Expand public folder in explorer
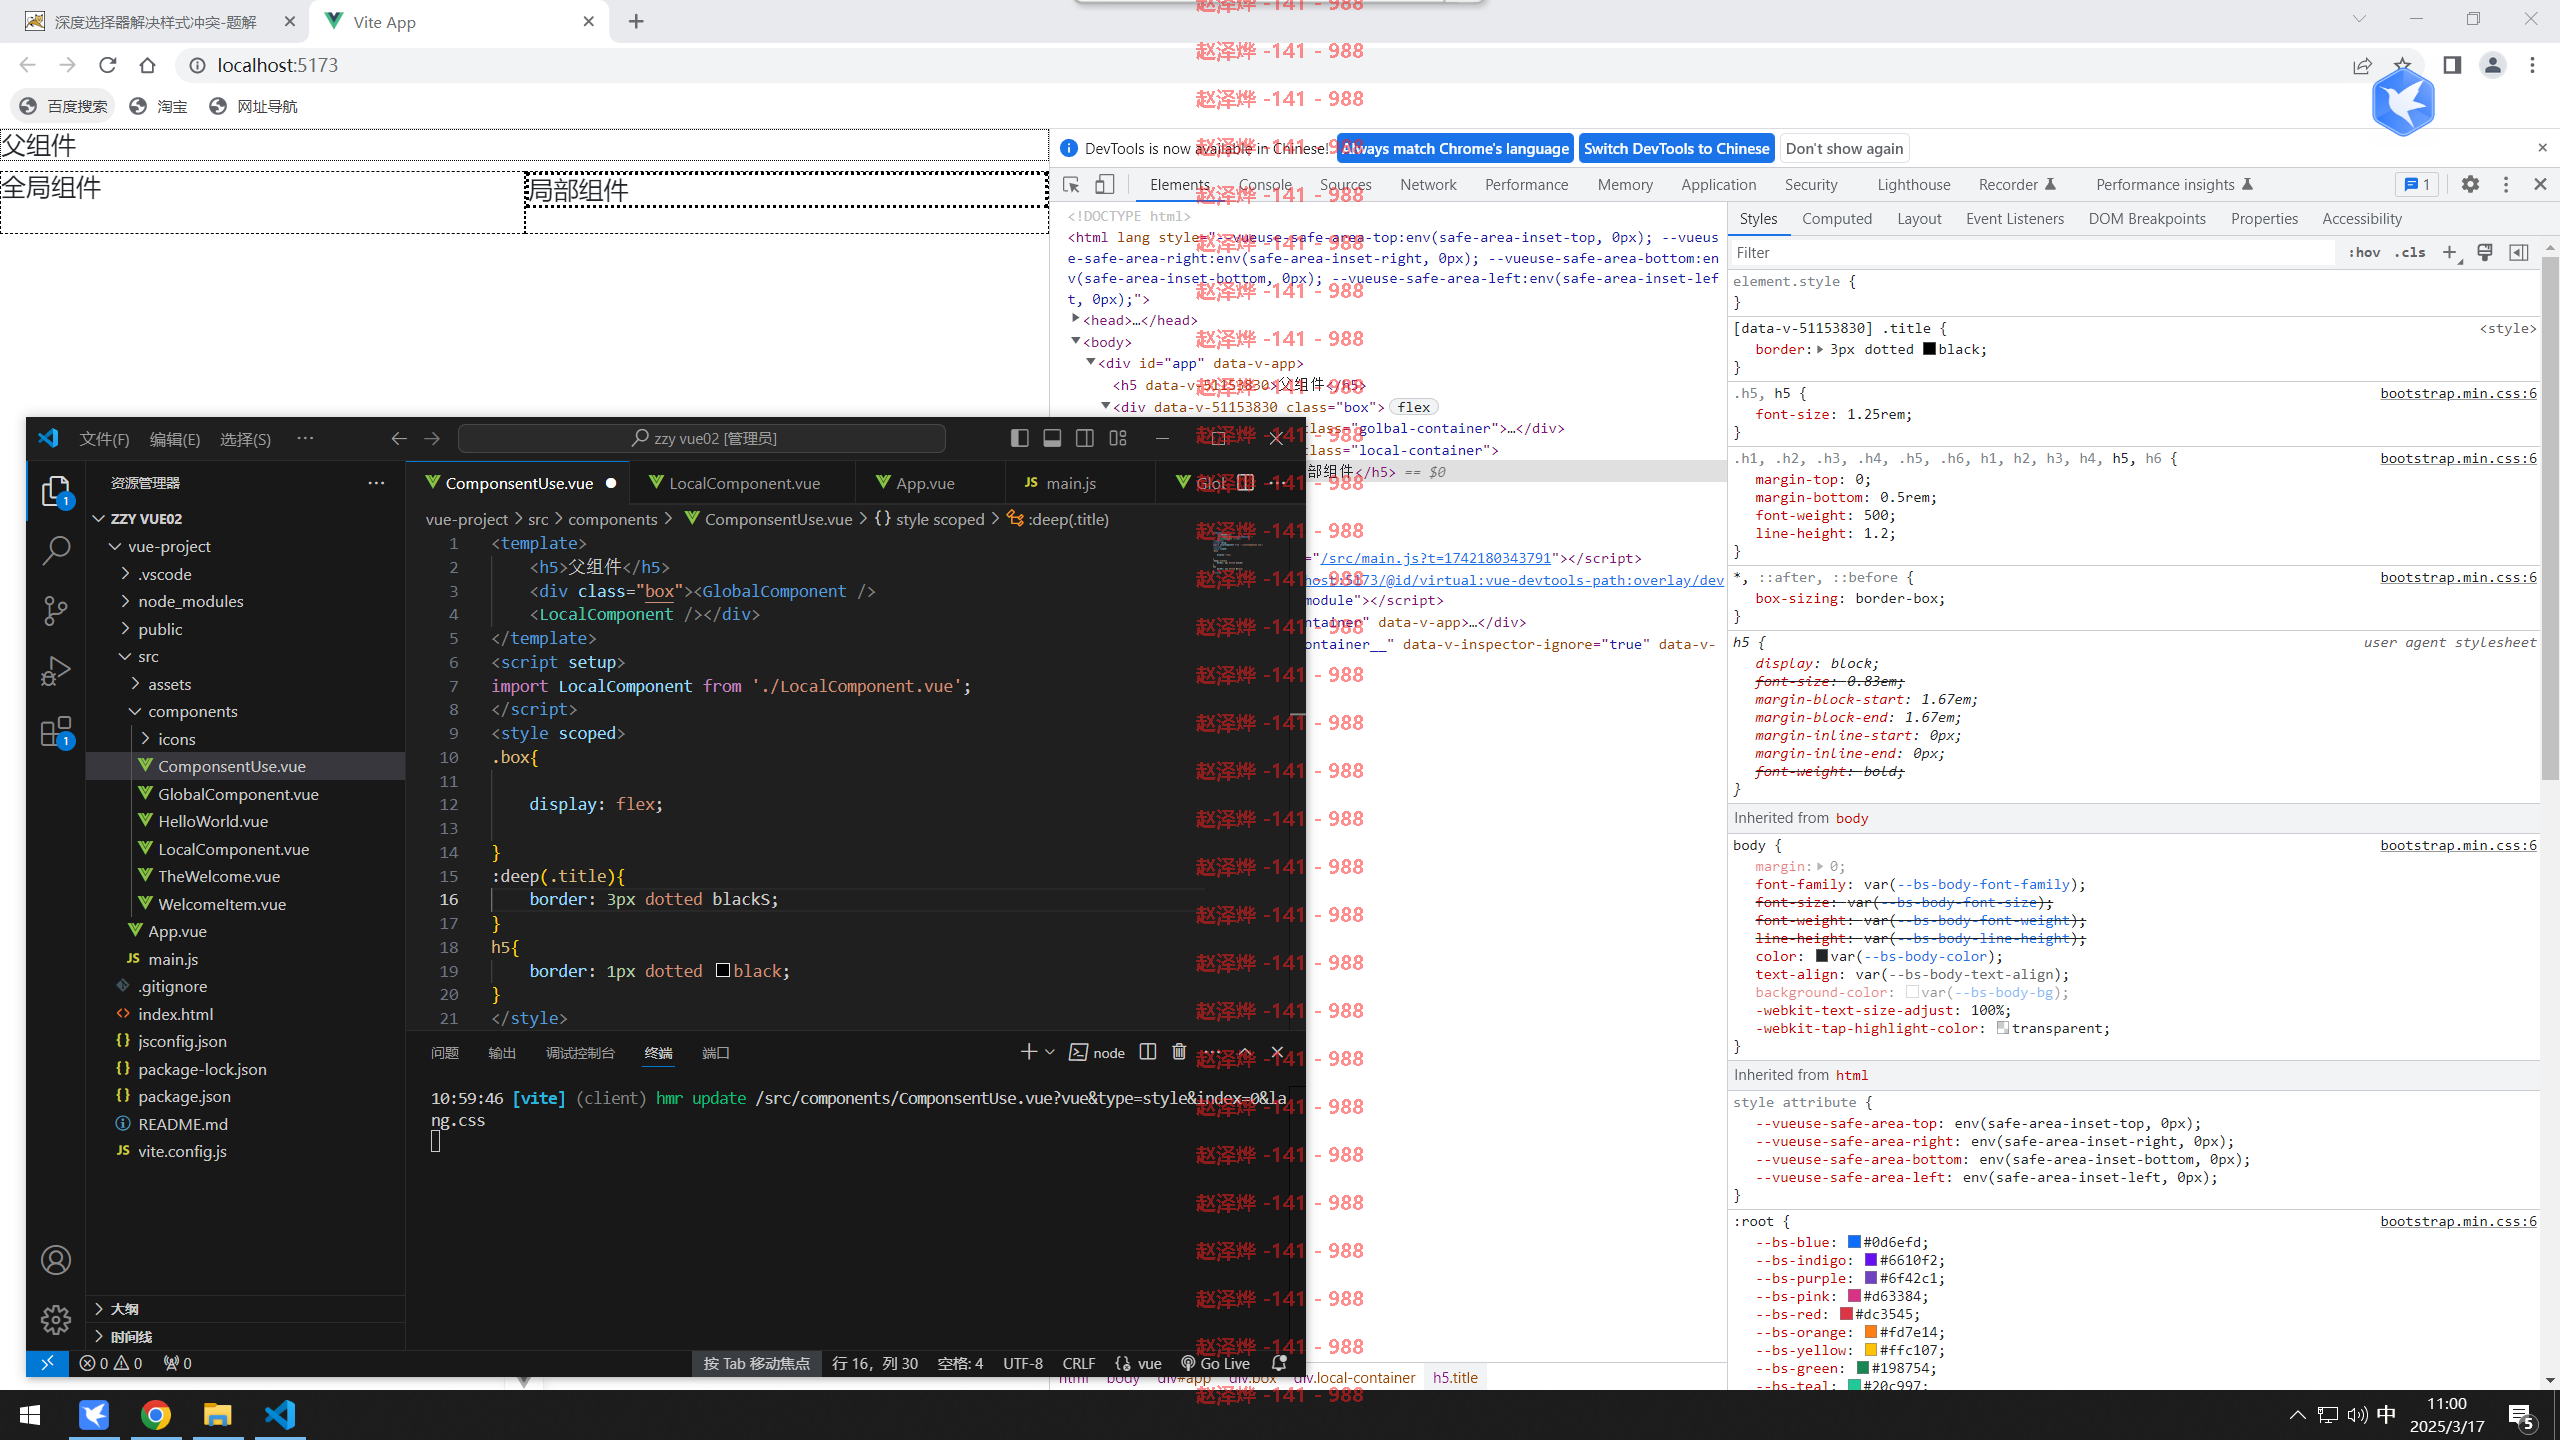 (160, 629)
